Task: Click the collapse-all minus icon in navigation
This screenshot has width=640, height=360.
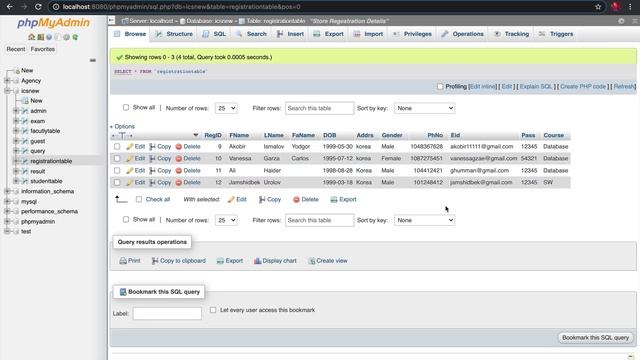Action: (93, 60)
